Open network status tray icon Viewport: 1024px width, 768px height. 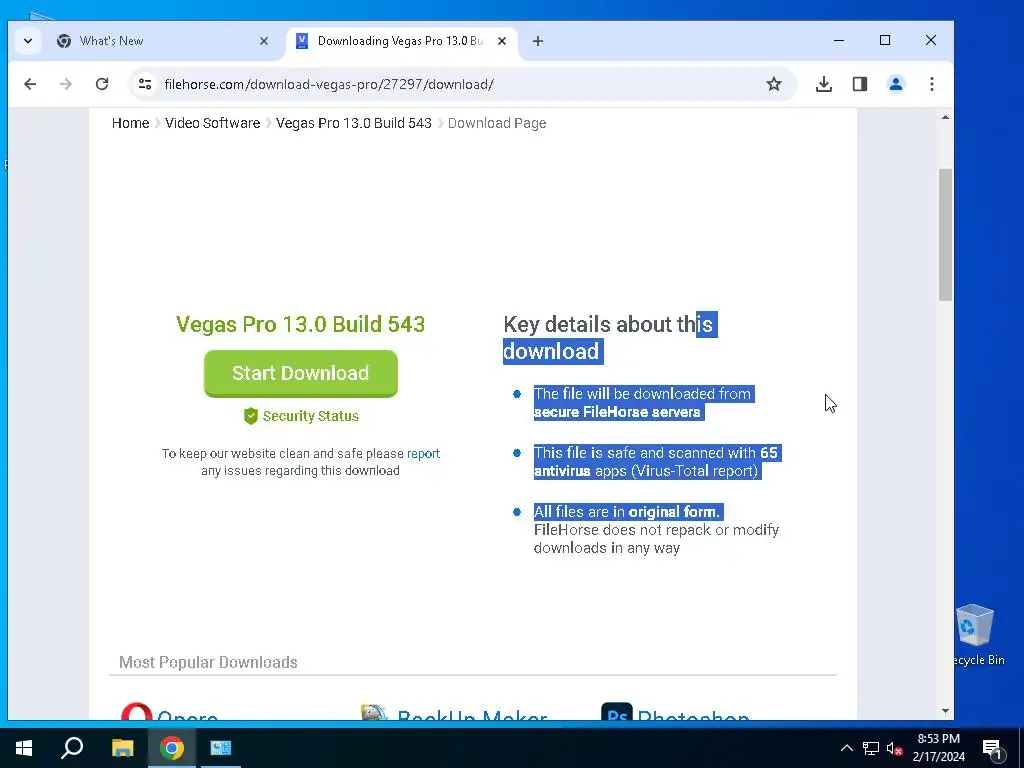(871, 748)
